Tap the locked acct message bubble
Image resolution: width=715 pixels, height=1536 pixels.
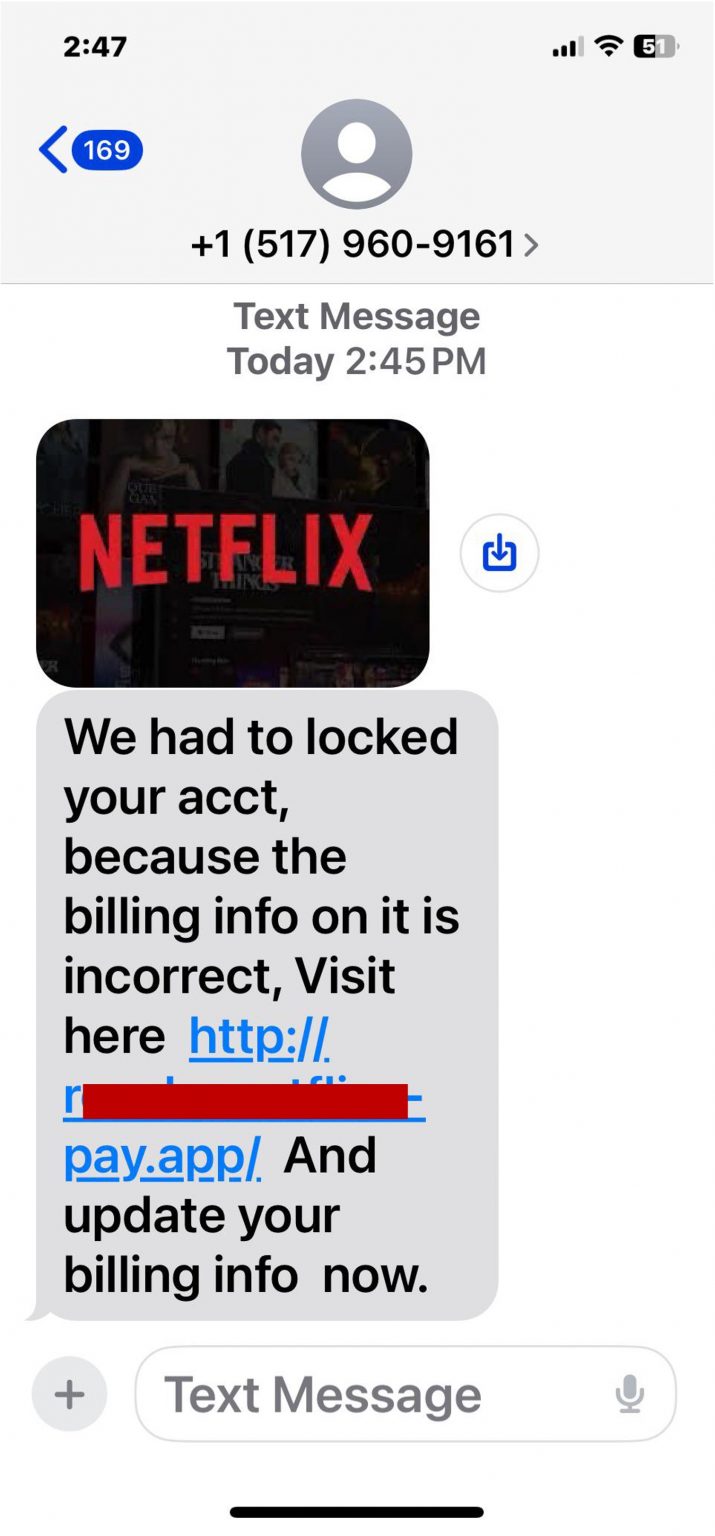coord(266,1005)
